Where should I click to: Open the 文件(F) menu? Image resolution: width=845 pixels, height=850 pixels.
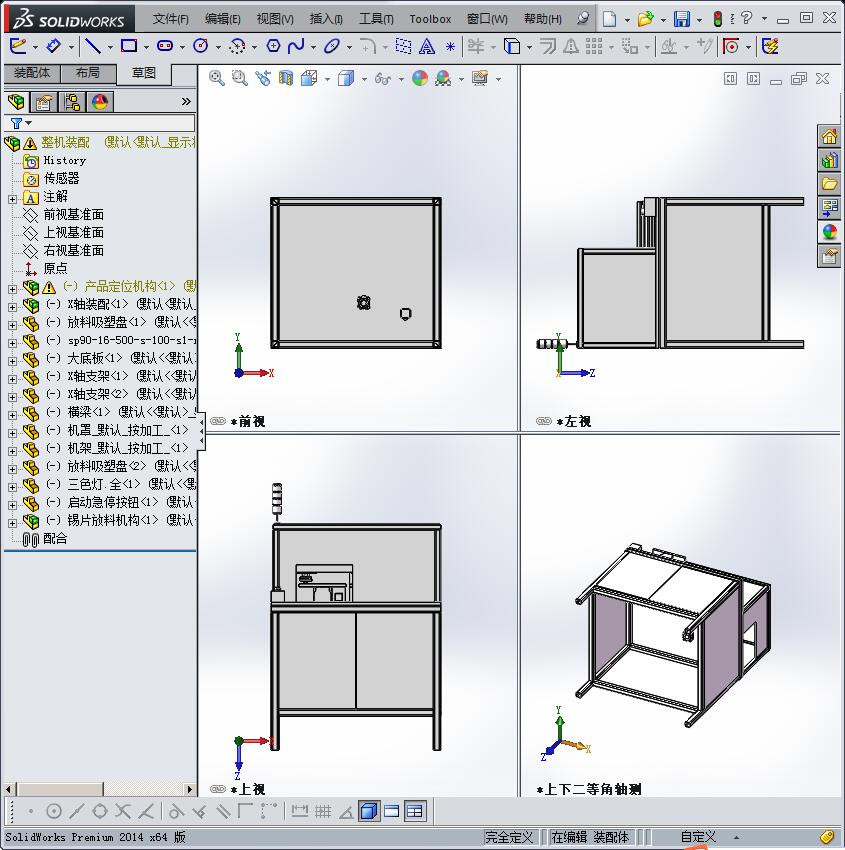tap(171, 19)
